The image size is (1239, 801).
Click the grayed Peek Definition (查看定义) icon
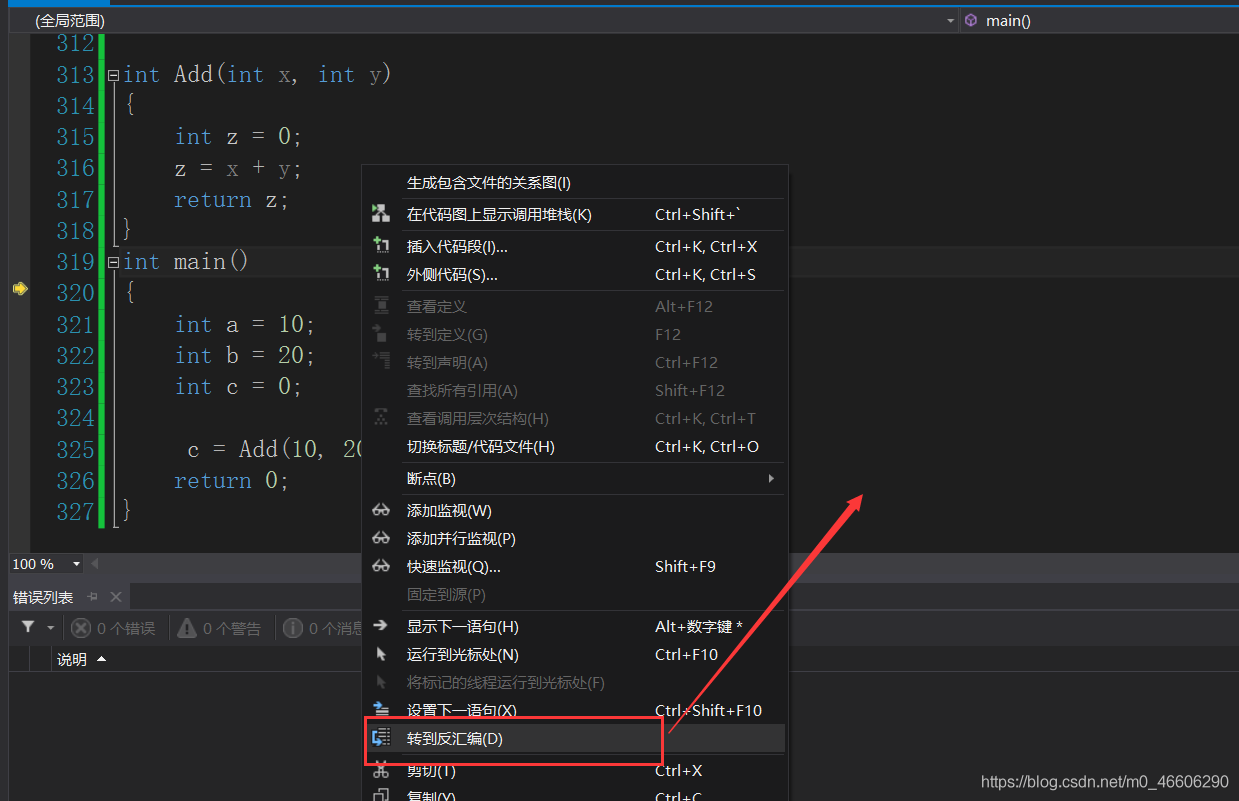(x=381, y=305)
